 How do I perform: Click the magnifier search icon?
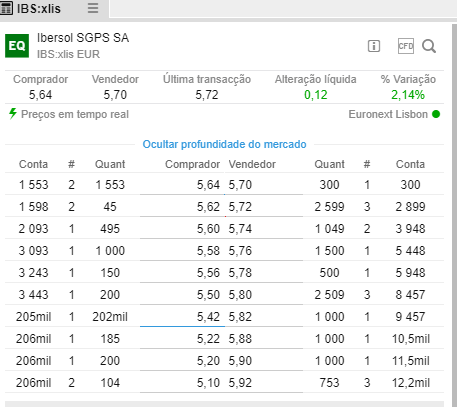429,46
